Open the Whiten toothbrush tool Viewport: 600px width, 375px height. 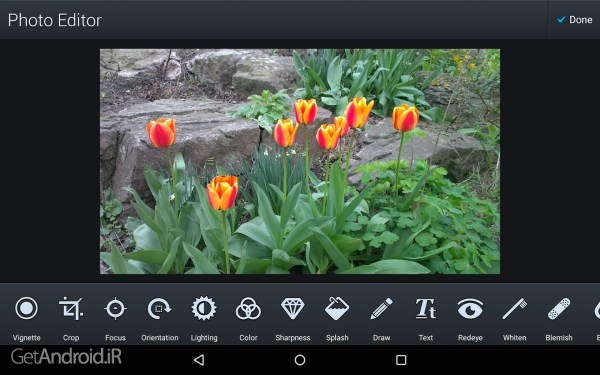point(515,308)
